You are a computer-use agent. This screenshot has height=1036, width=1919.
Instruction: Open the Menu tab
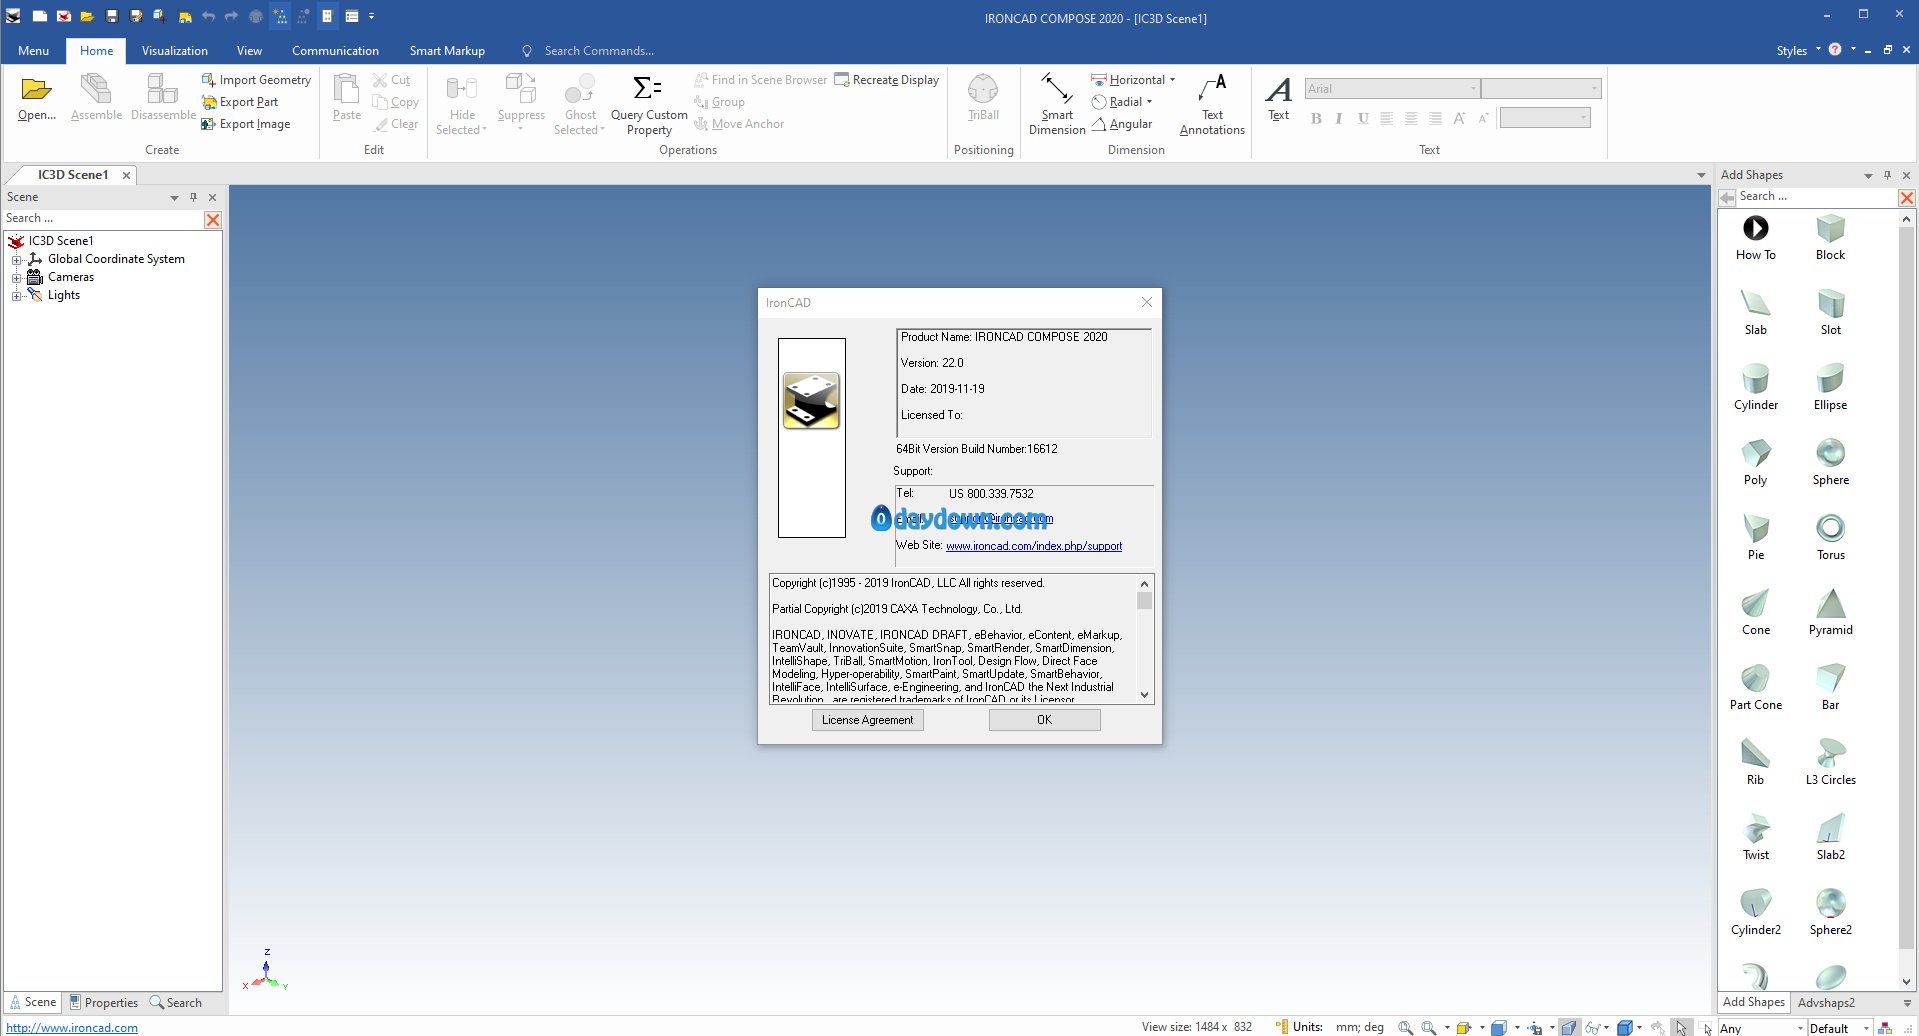coord(33,51)
